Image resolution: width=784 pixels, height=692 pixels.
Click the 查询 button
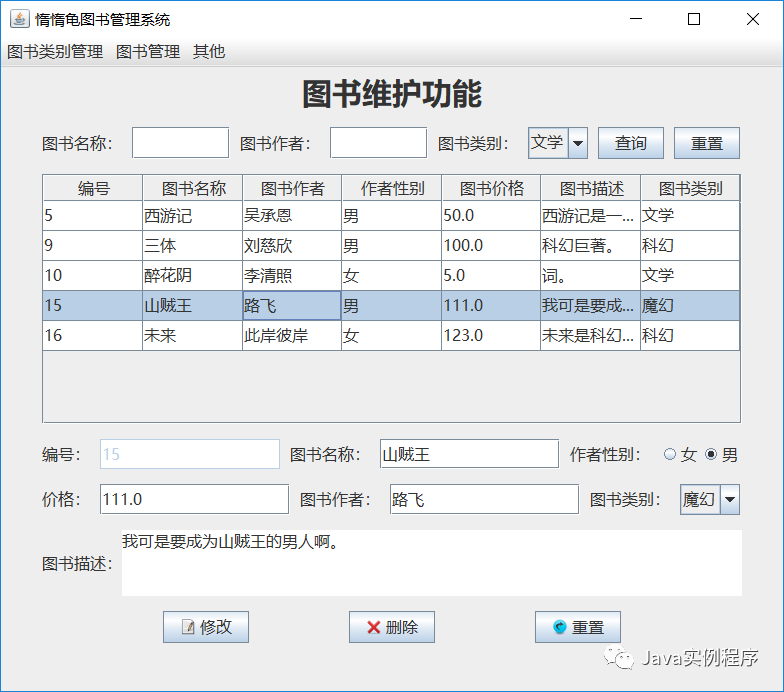(631, 143)
